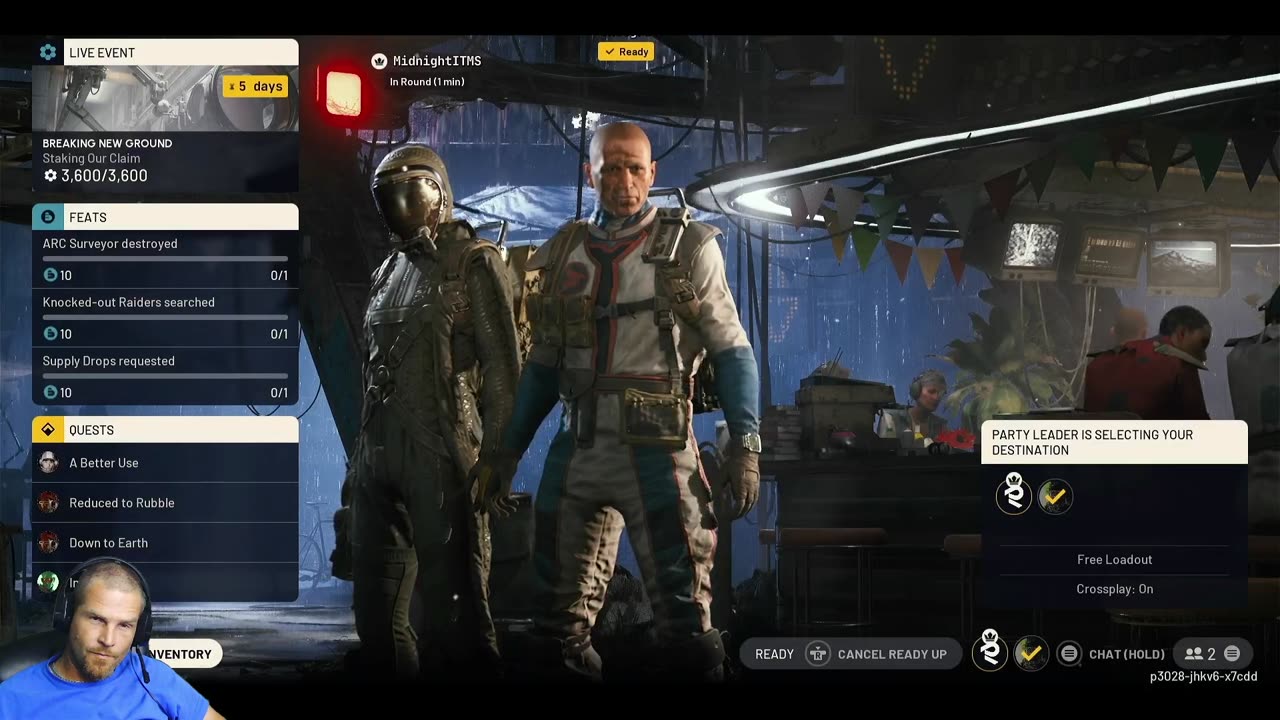Click the 5 days timer badge
This screenshot has height=720, width=1280.
256,87
